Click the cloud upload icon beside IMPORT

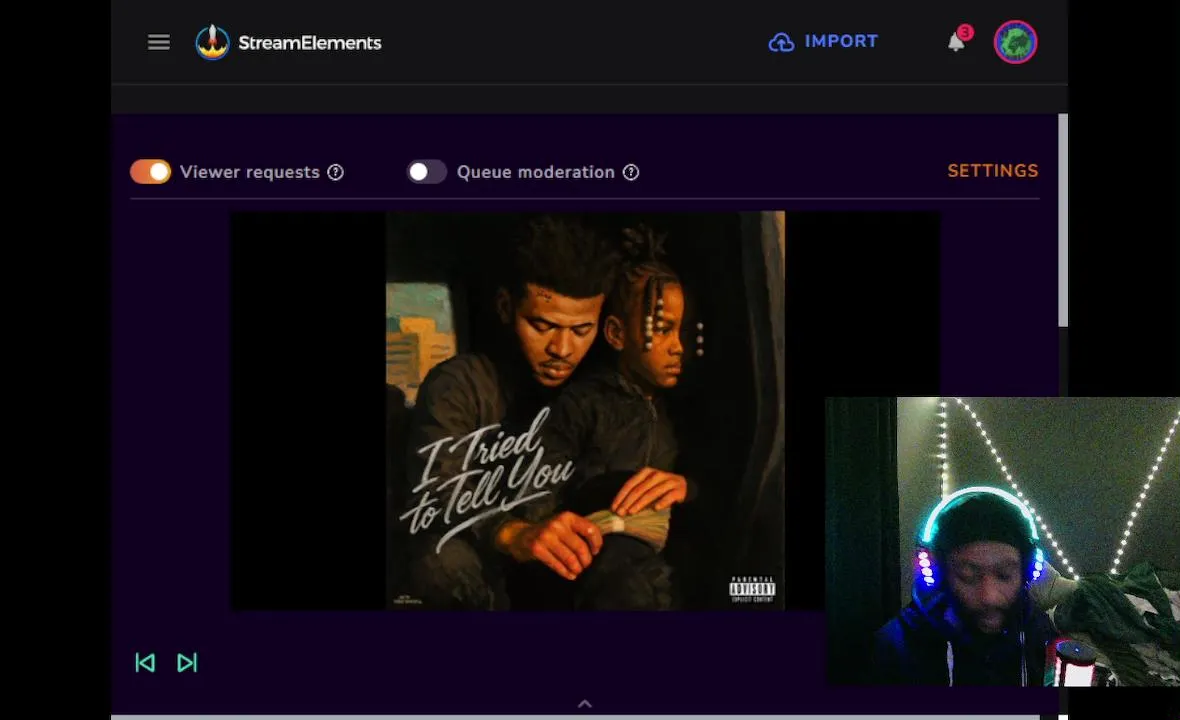781,42
